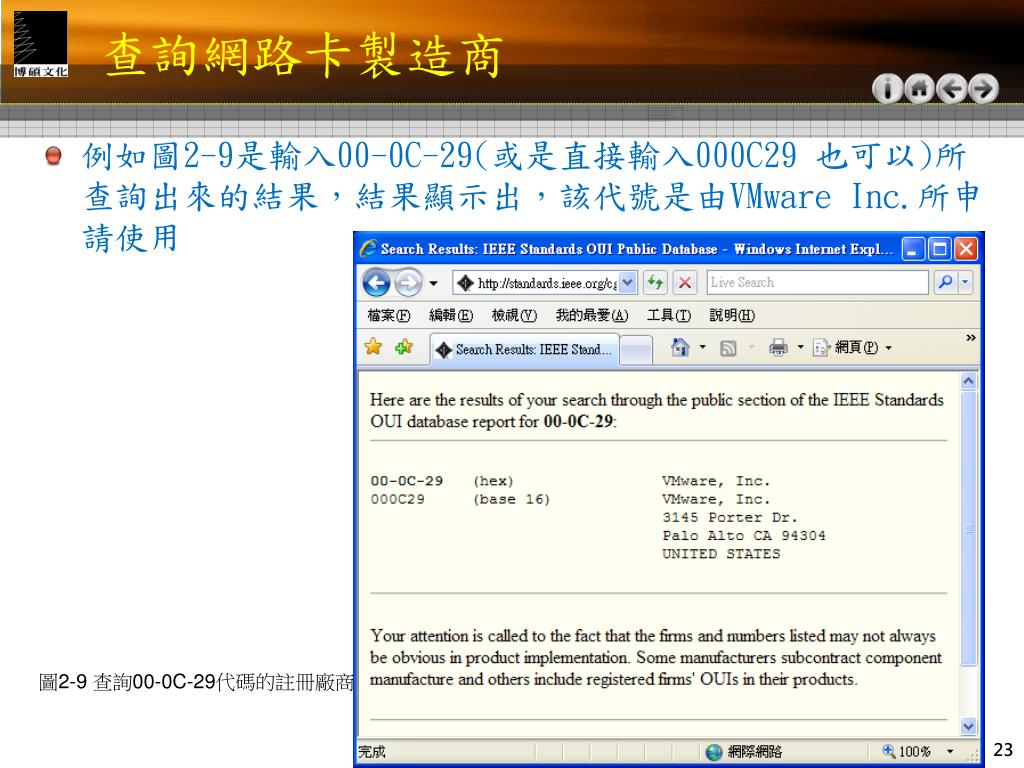Stop loading with red X icon
This screenshot has width=1024, height=768.
coord(684,283)
